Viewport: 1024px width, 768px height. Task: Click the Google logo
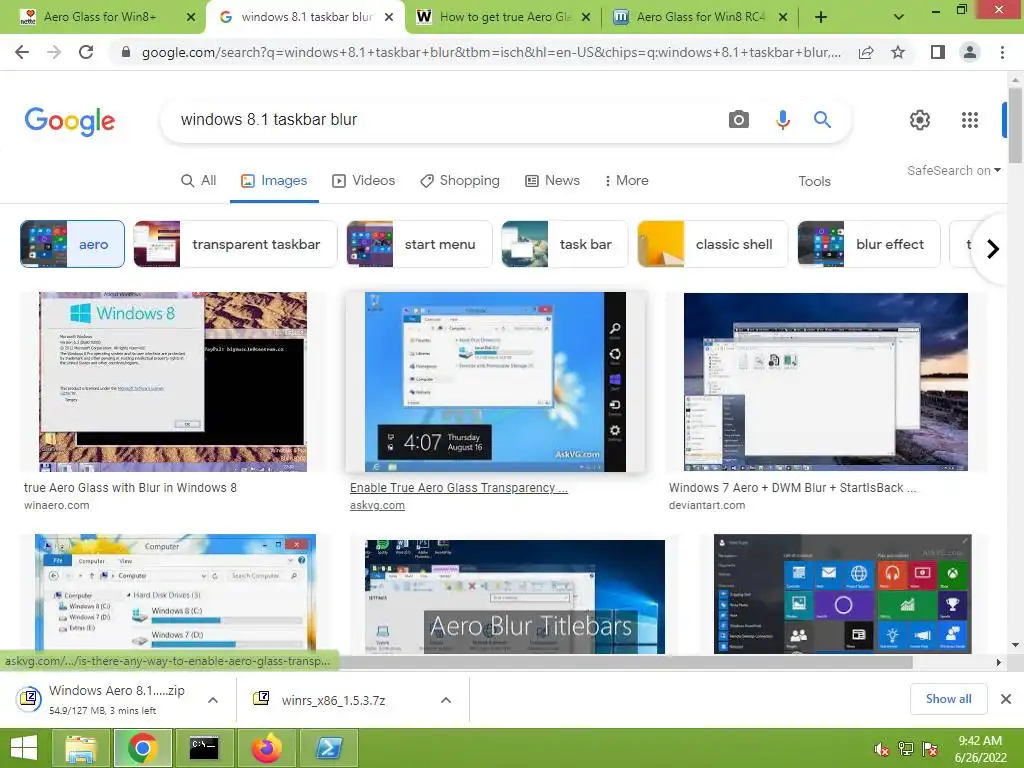70,121
